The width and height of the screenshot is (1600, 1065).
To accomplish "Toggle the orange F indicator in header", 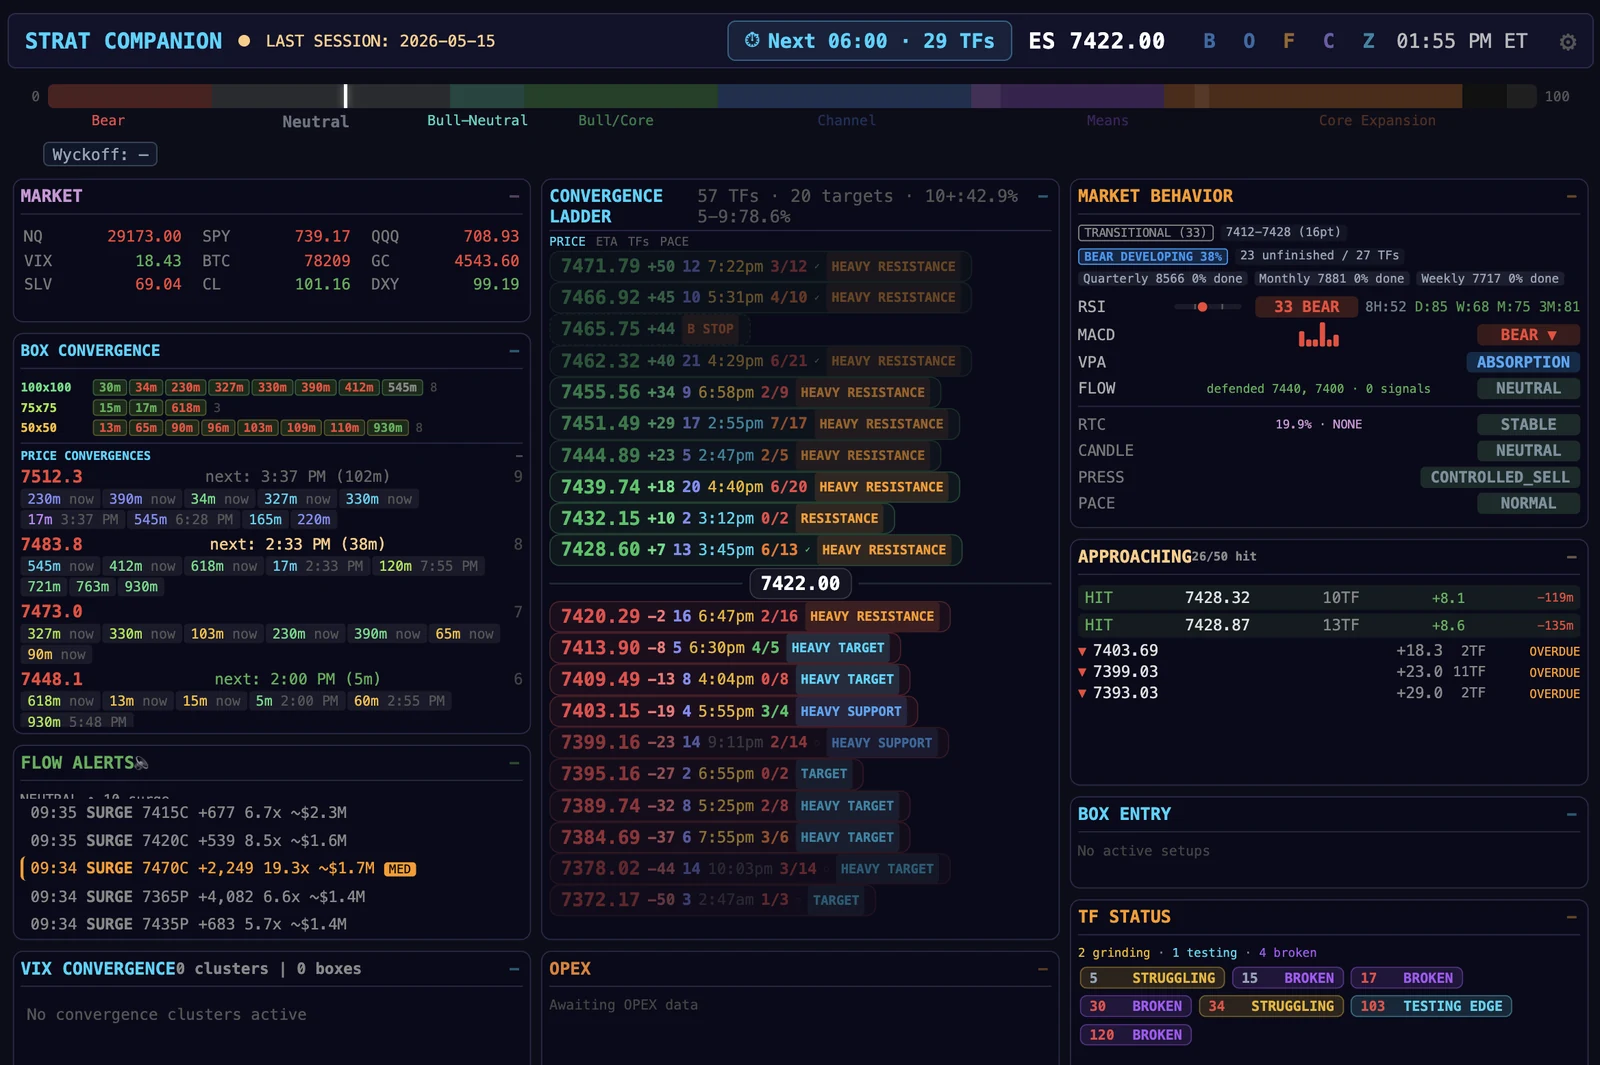I will click(1288, 41).
